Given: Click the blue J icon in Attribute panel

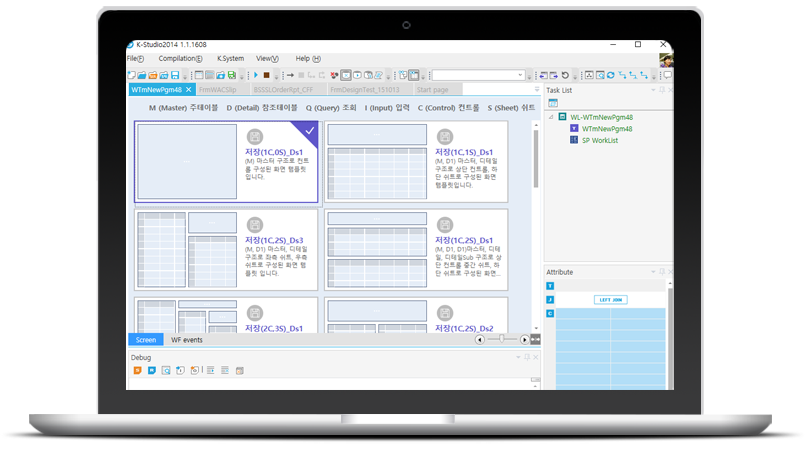Looking at the screenshot, I should click(550, 299).
